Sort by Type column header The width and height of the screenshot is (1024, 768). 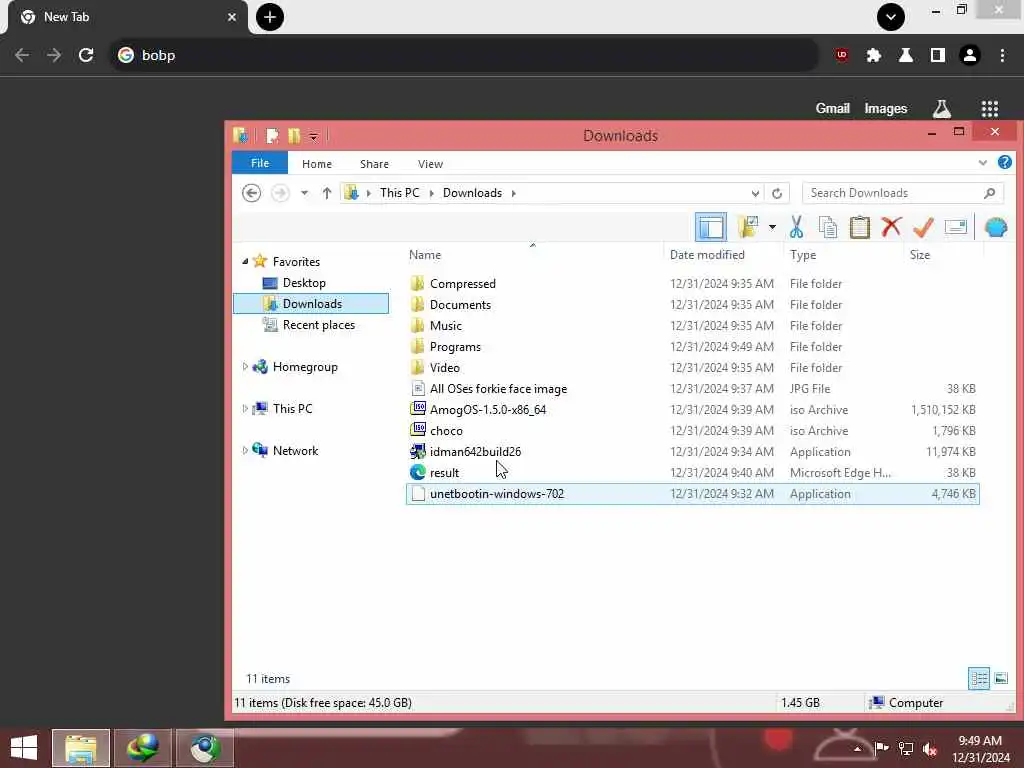coord(803,255)
